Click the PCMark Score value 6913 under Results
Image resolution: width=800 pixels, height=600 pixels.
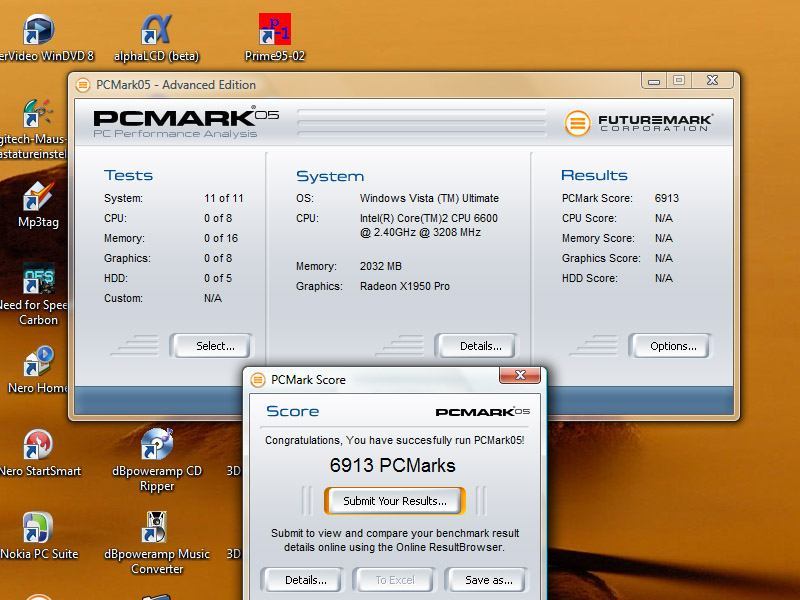[x=666, y=198]
